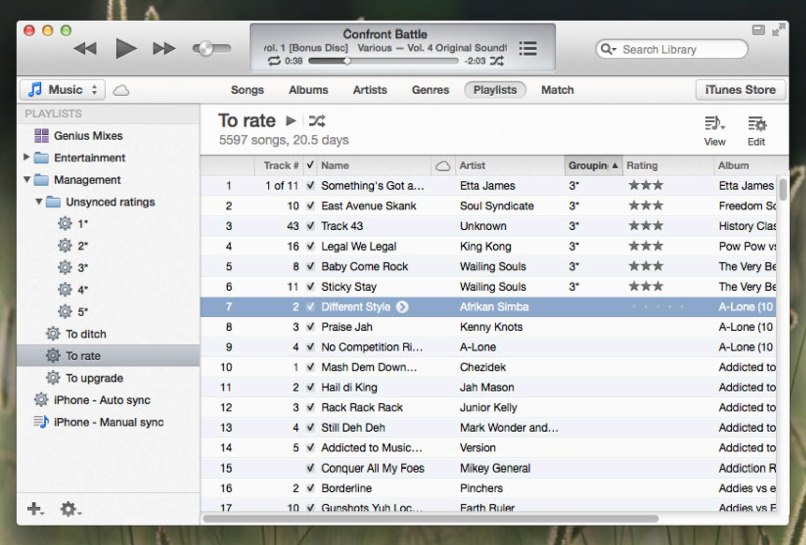Open the Up Next list icon
806x545 pixels.
point(528,48)
